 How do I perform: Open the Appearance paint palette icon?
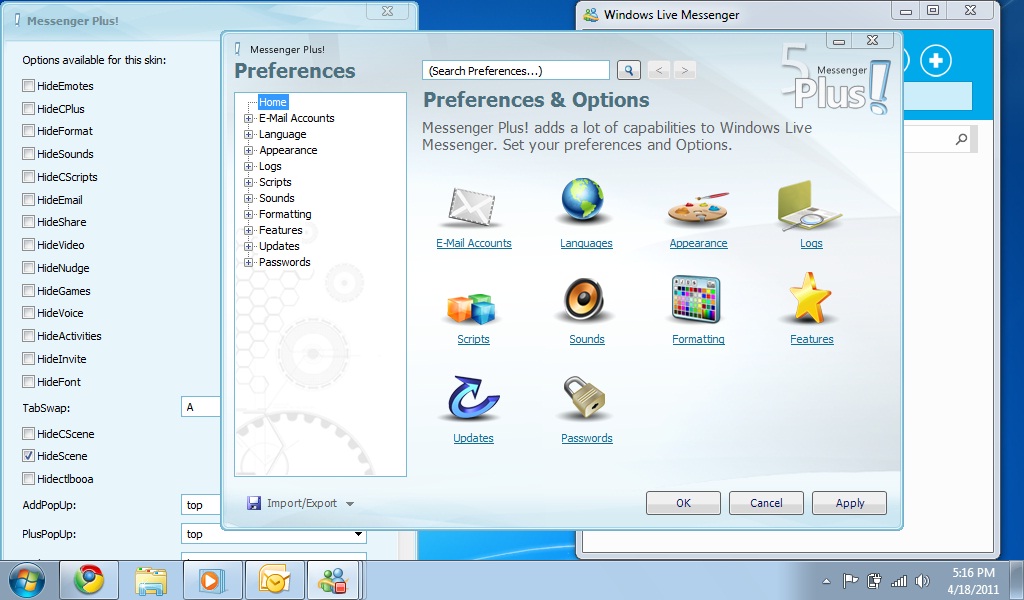tap(698, 208)
